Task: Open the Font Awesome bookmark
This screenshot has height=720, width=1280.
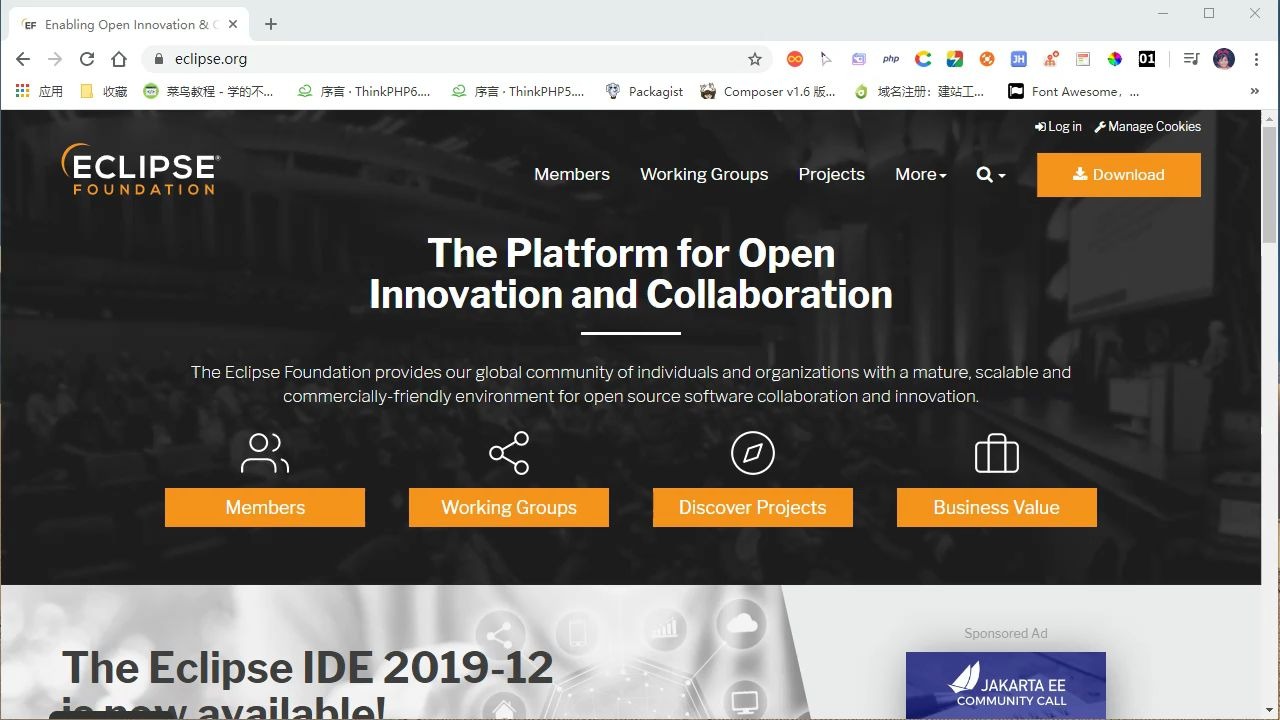Action: [x=1074, y=91]
